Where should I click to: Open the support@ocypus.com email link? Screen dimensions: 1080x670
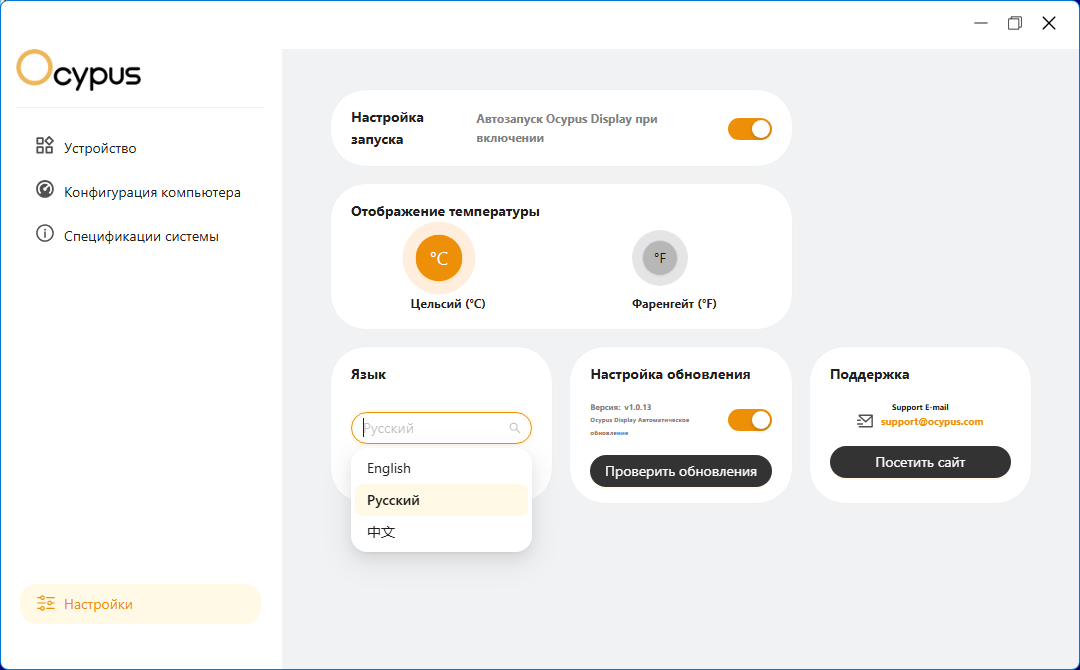(931, 421)
